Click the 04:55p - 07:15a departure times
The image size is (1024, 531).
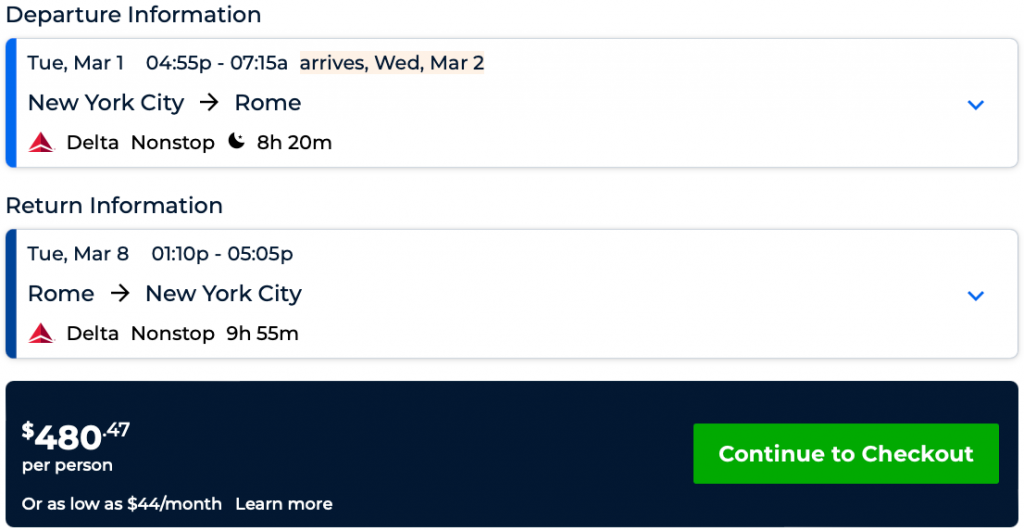click(217, 63)
